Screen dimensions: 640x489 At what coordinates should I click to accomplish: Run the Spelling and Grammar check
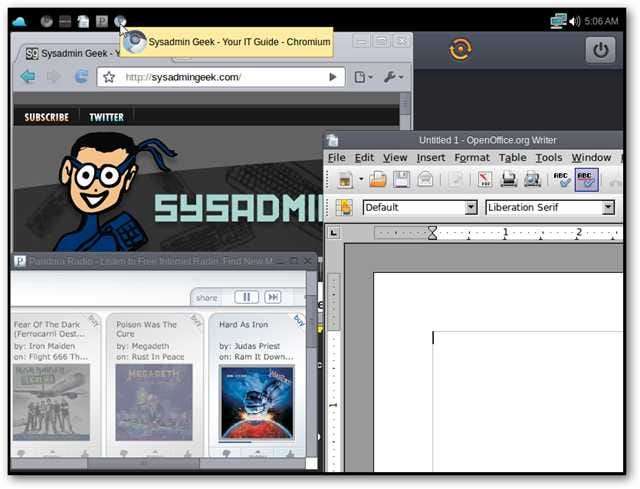point(562,179)
